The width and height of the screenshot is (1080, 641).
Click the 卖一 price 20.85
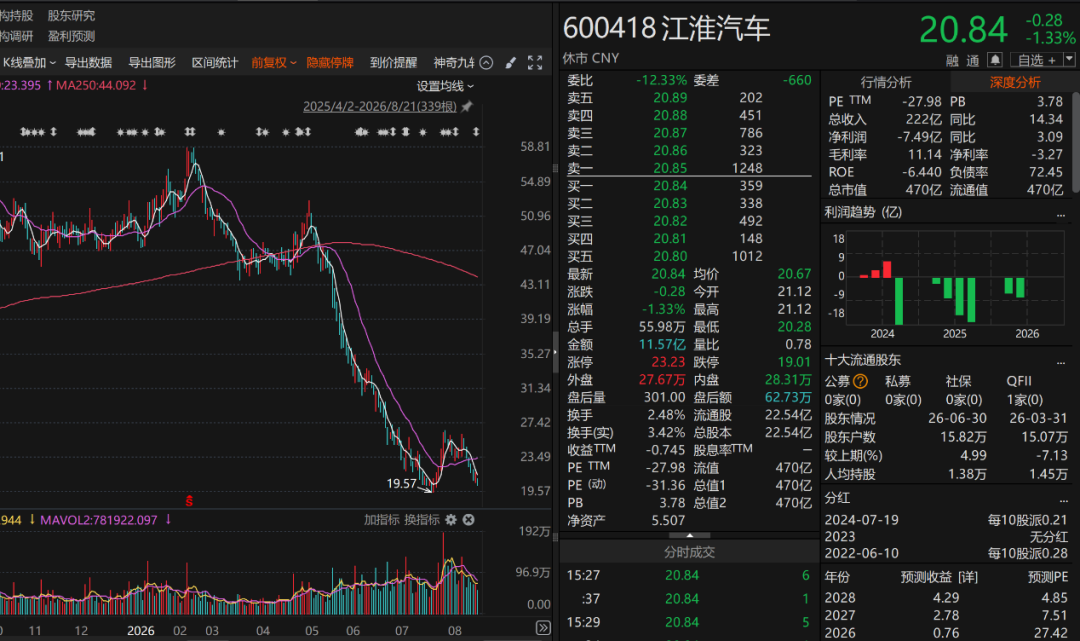(x=670, y=168)
